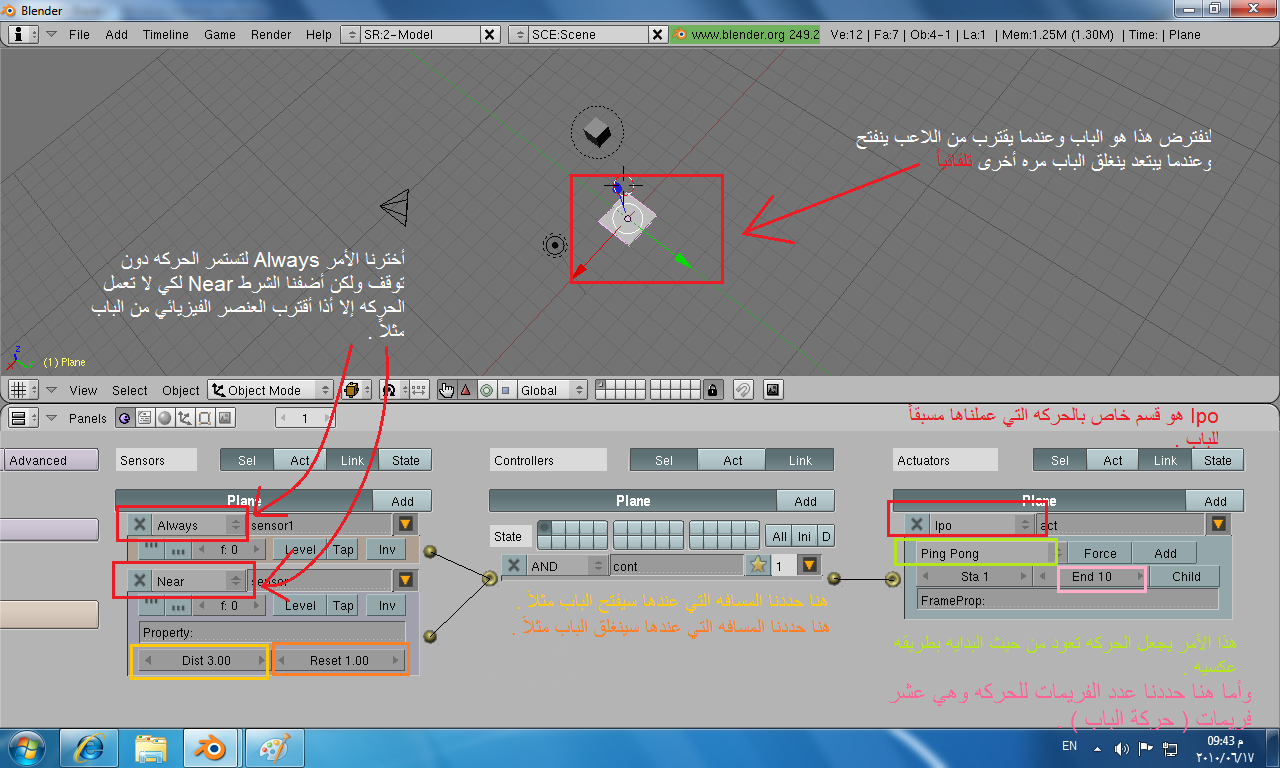The width and height of the screenshot is (1280, 768).
Task: Select the translate manipulator triangle icon
Action: 466,390
